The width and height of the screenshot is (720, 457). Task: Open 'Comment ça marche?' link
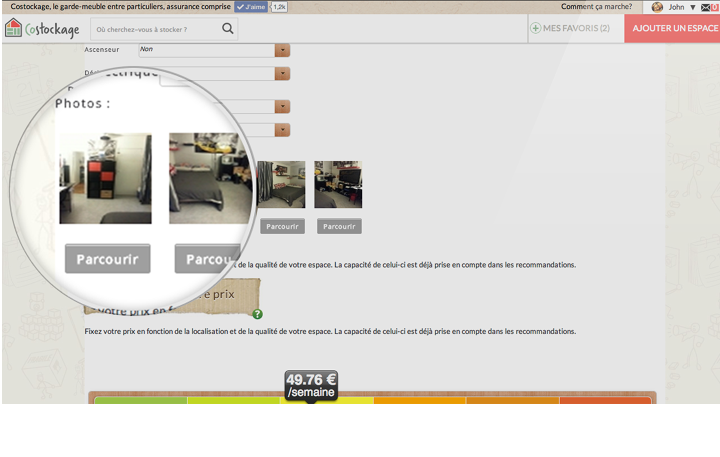coord(596,6)
